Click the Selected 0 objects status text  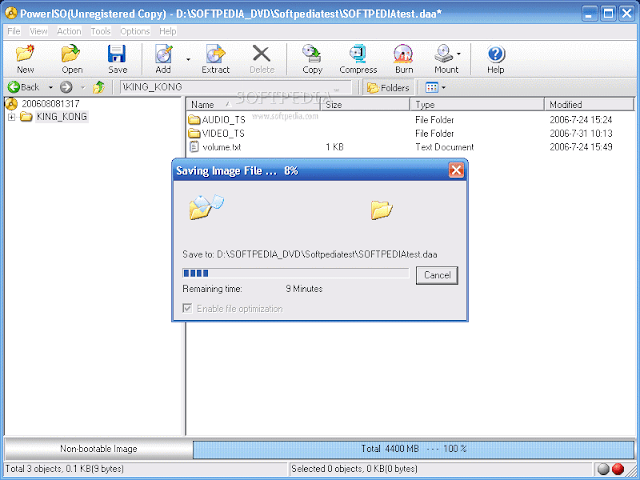pos(354,469)
